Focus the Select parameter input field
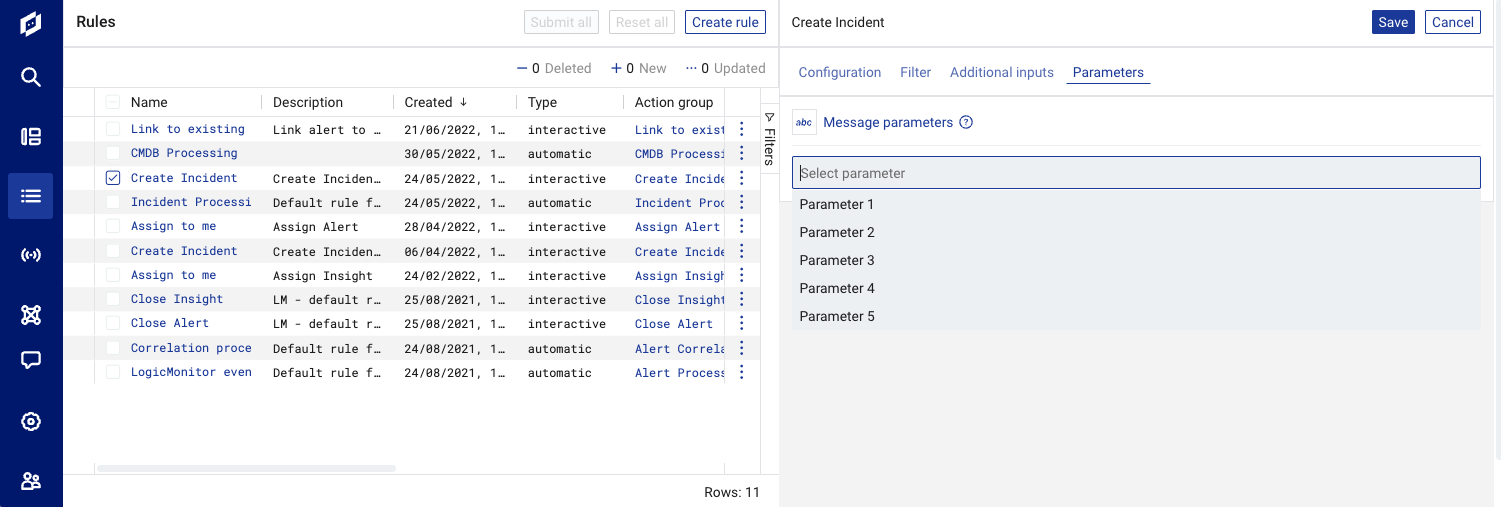The width and height of the screenshot is (1501, 507). pos(1136,173)
